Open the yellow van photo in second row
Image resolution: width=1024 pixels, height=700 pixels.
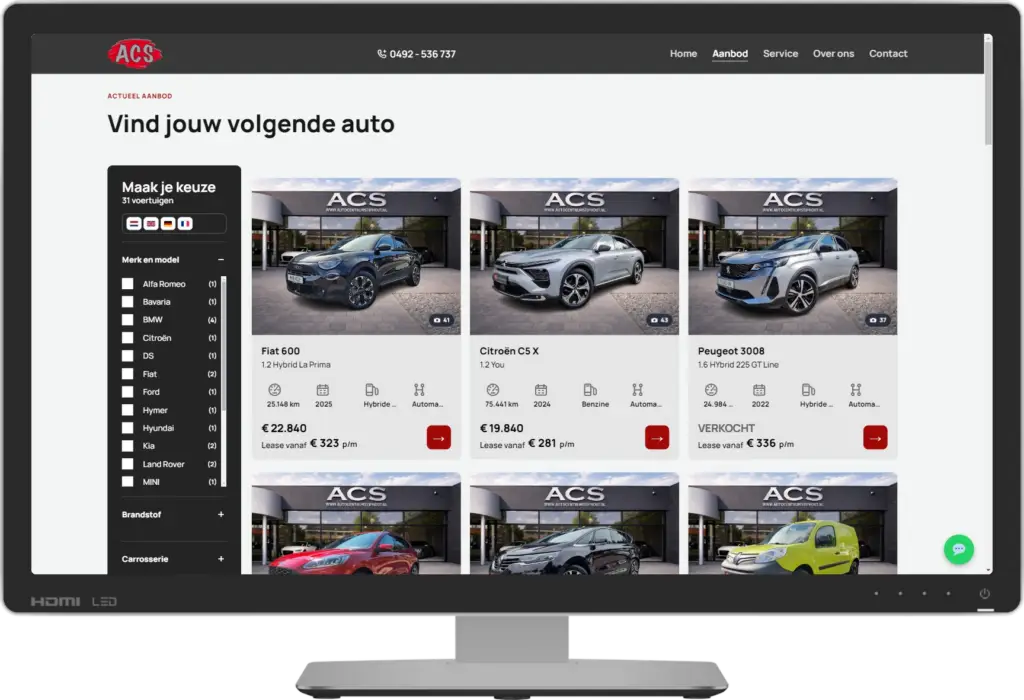tap(792, 524)
